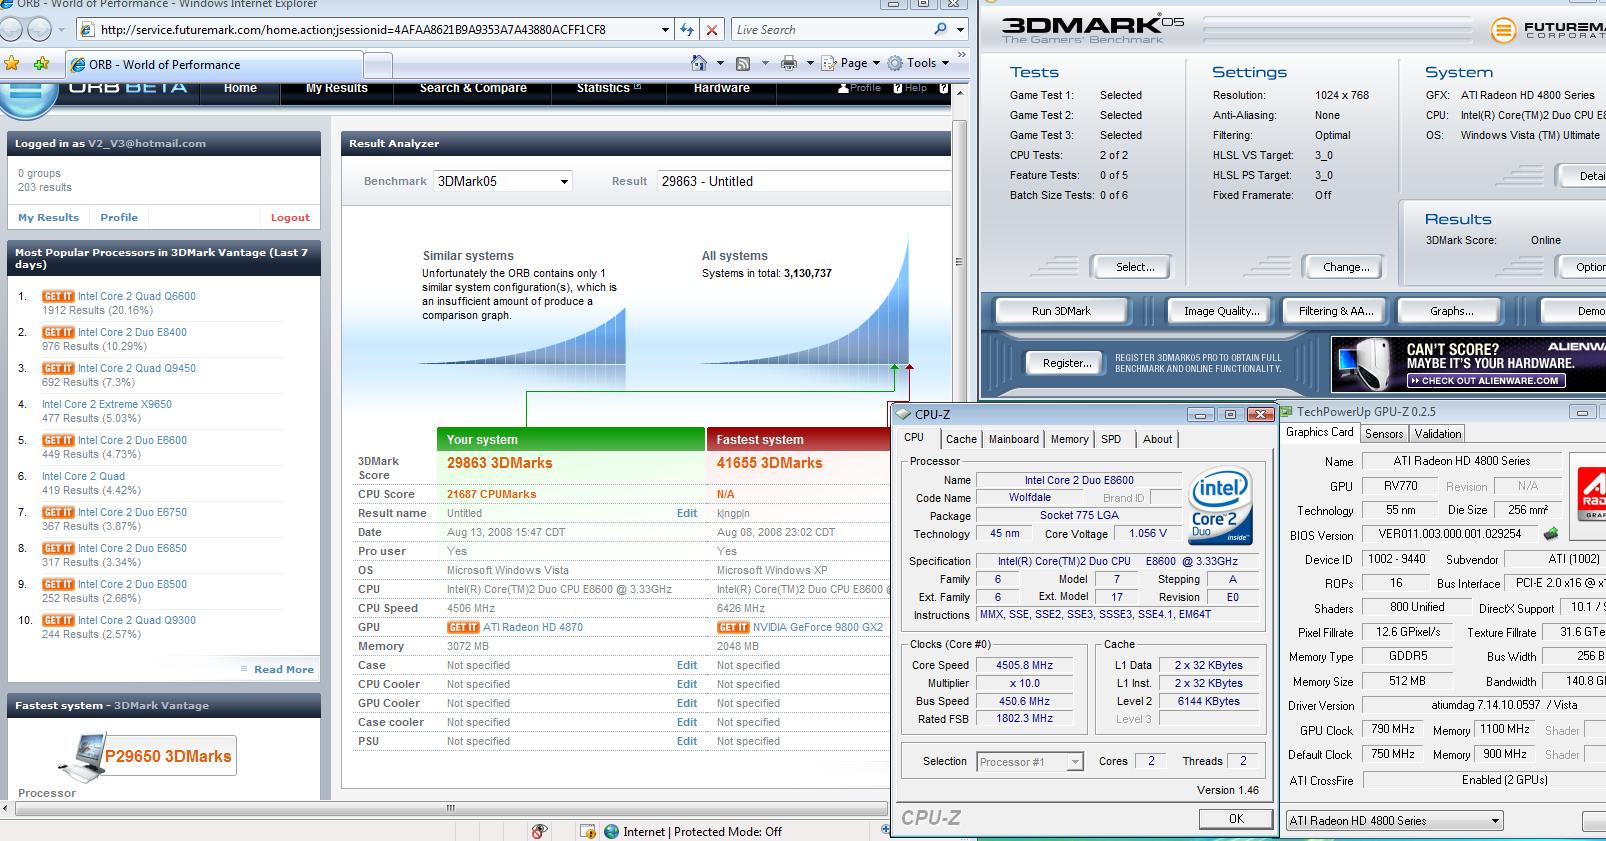This screenshot has height=841, width=1606.
Task: Expand Home button dropdown arrow in IE
Action: coord(720,63)
